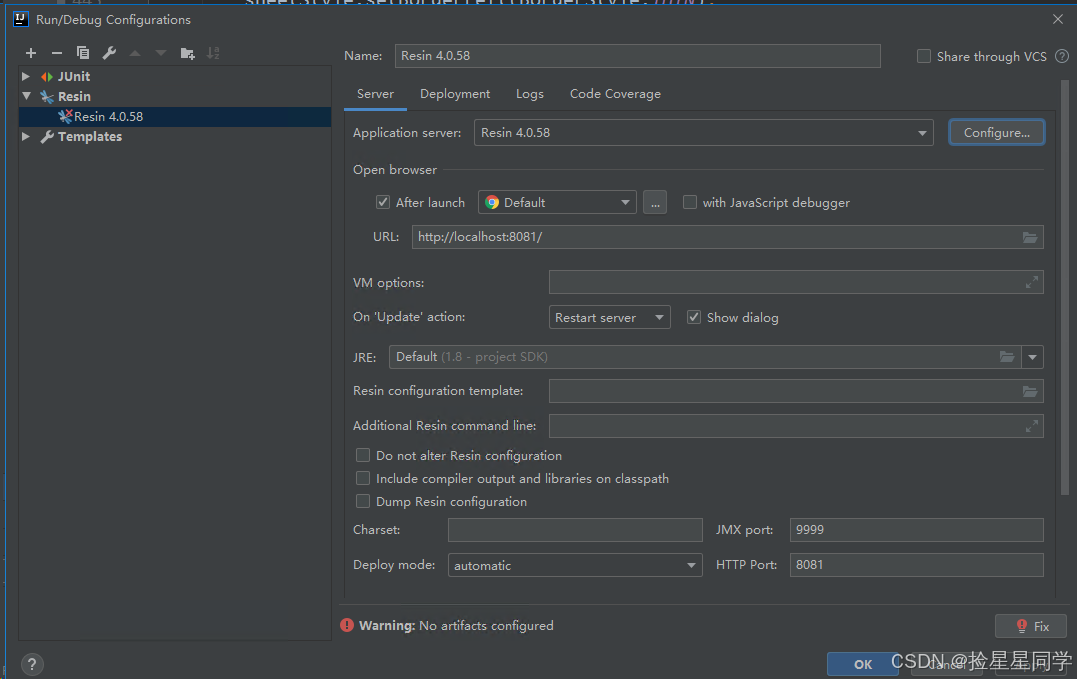
Task: Click the IntelliJ logo in the title bar
Action: click(21, 19)
